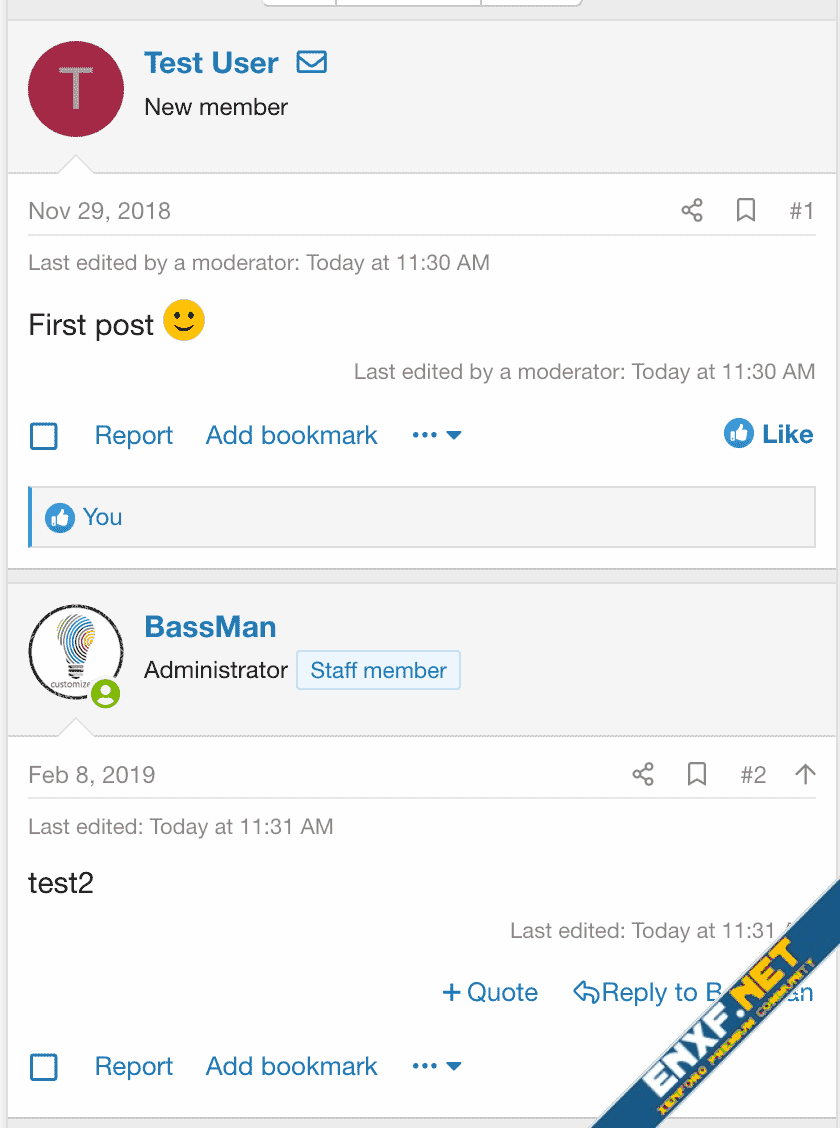
Task: Expand the more options menu on post #1
Action: (437, 435)
